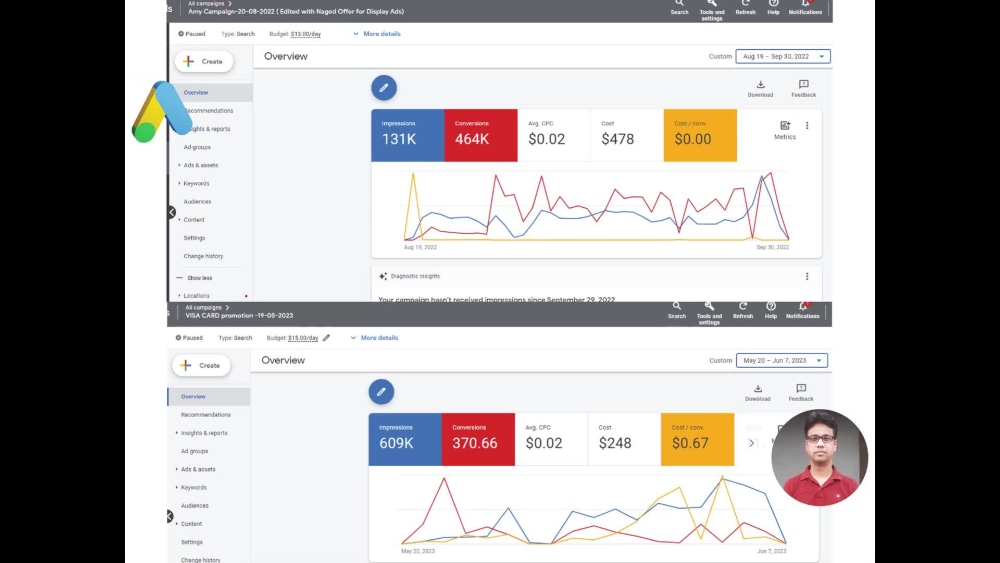Download the Amy Campaign overview report
Screen dimensions: 1000x563
760,88
